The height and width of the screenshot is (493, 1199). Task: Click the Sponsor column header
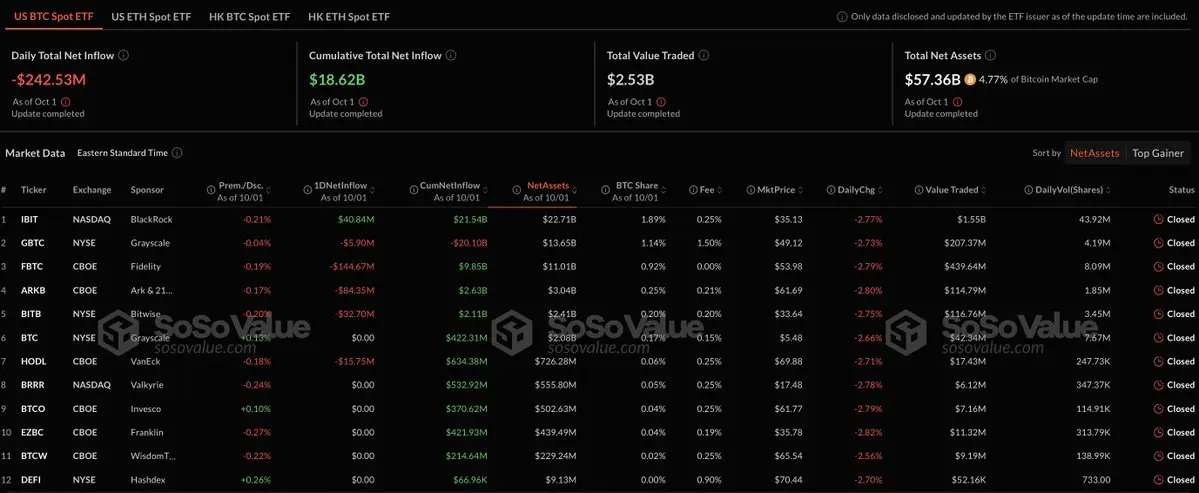pos(147,190)
